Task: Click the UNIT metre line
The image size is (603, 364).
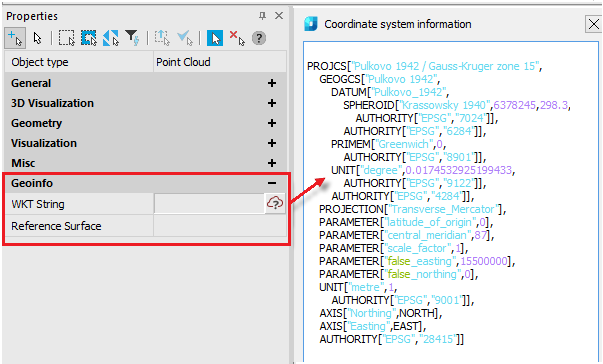Action: coord(358,287)
